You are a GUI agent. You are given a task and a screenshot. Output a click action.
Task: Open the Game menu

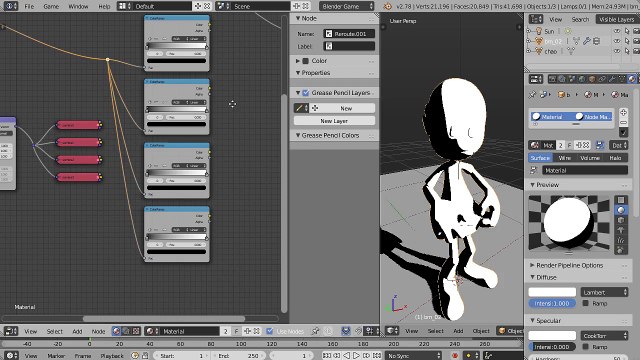pos(51,6)
